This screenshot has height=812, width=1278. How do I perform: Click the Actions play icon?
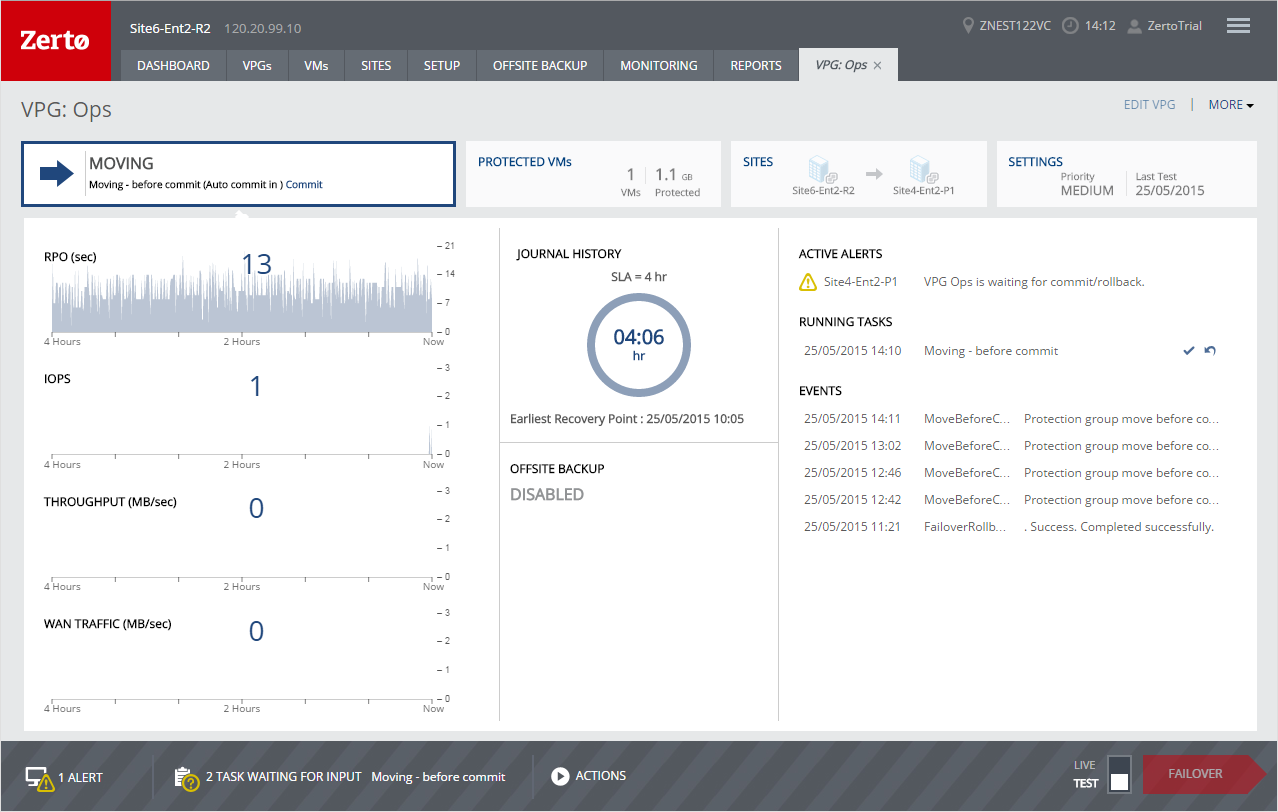[560, 776]
